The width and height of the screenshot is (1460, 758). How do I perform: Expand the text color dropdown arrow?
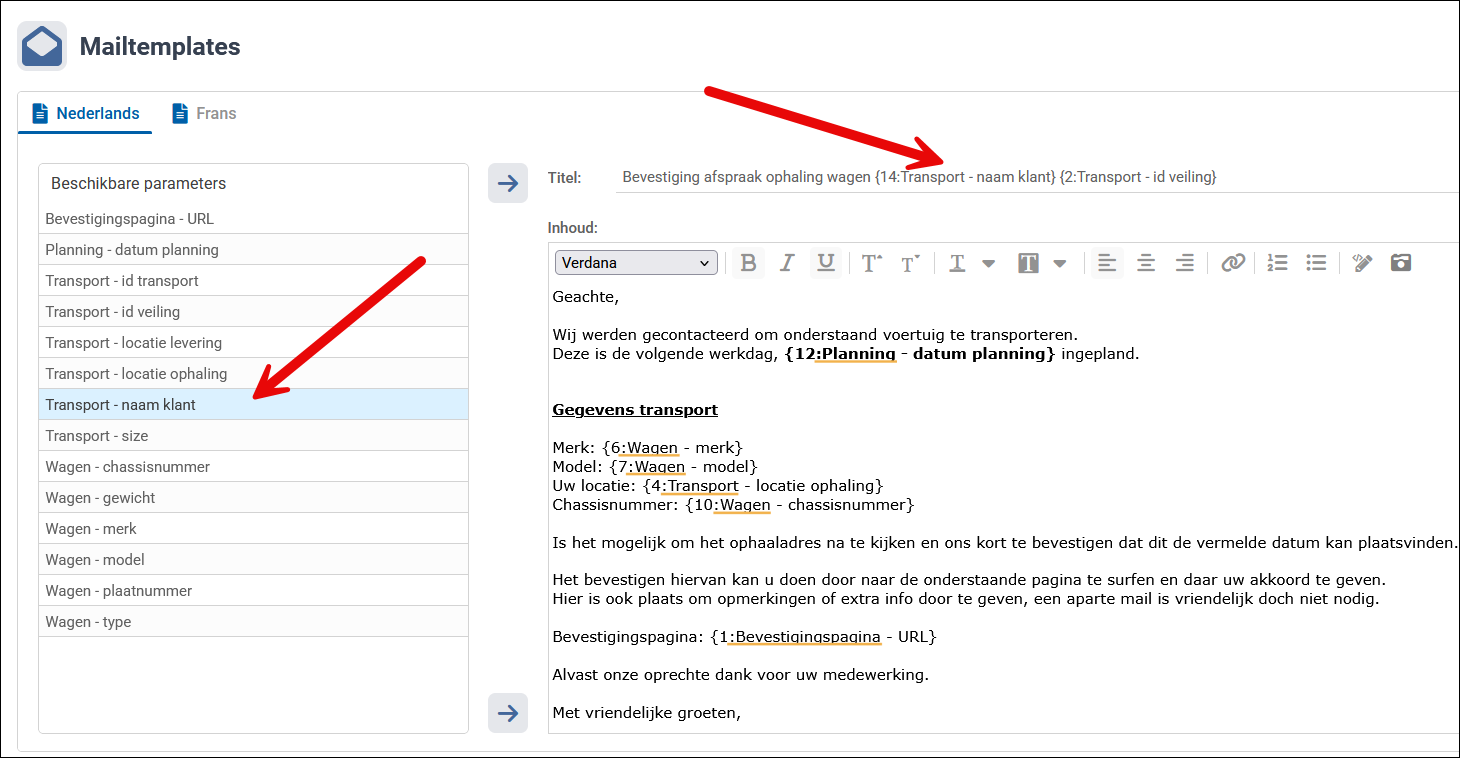(x=989, y=264)
